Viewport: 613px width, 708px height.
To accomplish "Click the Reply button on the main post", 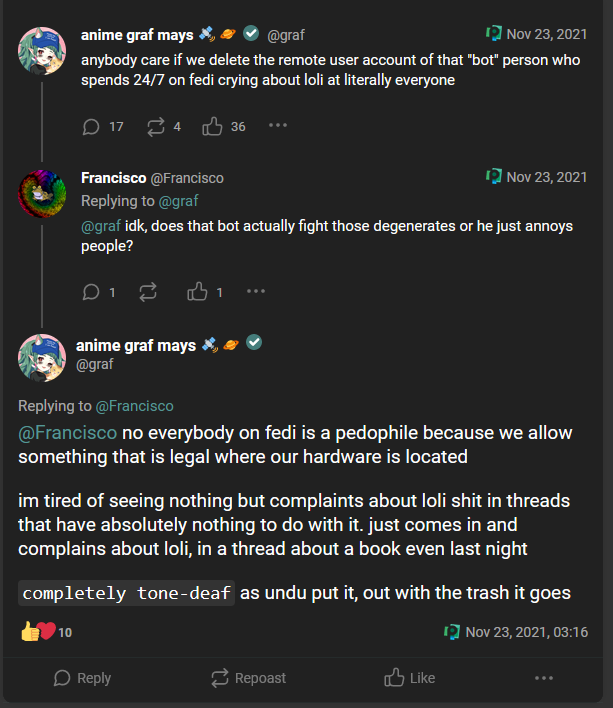I will [81, 678].
